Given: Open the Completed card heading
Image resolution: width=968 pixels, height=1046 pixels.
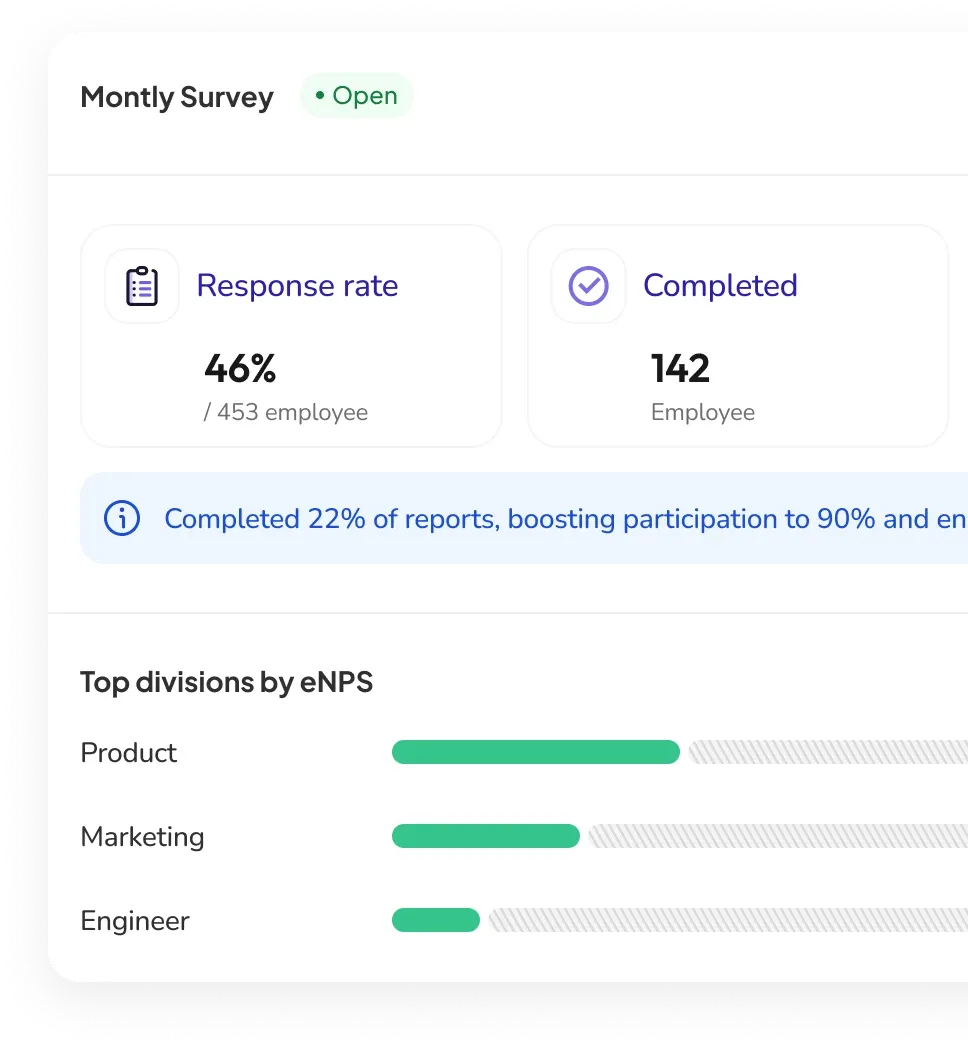Looking at the screenshot, I should click(720, 286).
